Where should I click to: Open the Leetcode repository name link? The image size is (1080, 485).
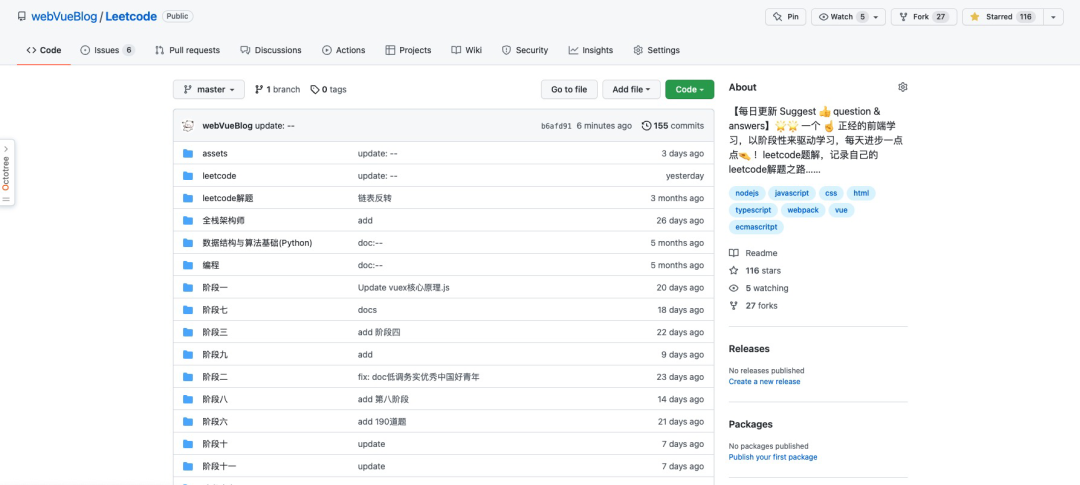(x=131, y=17)
